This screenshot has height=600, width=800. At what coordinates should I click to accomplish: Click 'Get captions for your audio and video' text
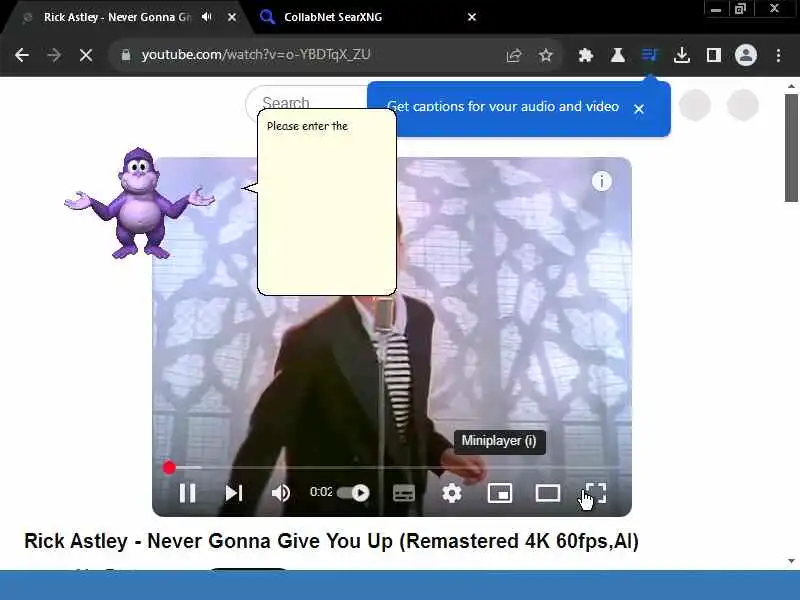503,107
